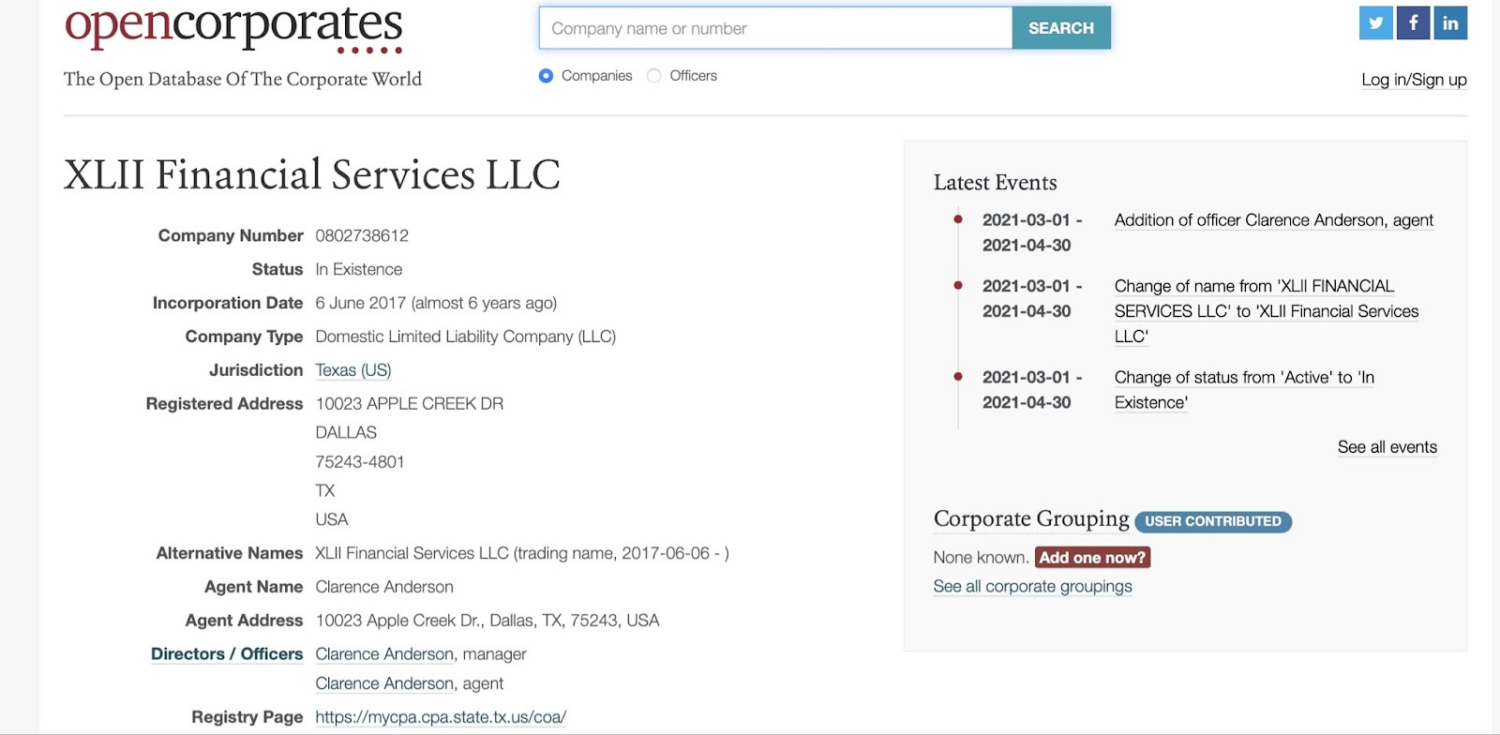Screen dimensions: 1500x735
Task: Click the 'Add one now?' button
Action: point(1092,558)
